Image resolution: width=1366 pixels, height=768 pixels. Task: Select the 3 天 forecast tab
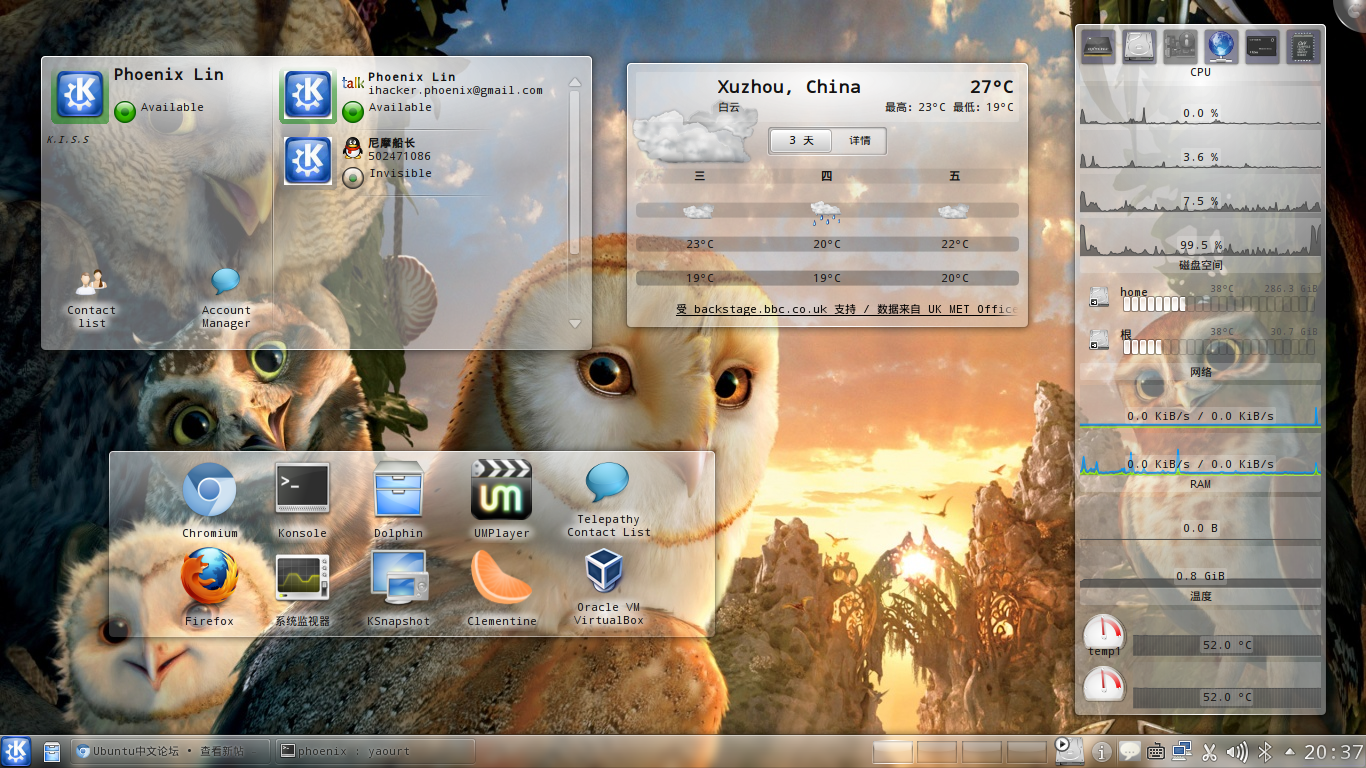coord(801,141)
